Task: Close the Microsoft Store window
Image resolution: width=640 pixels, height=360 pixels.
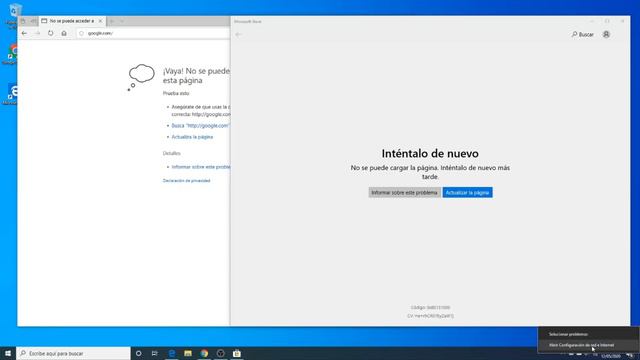Action: [x=622, y=21]
